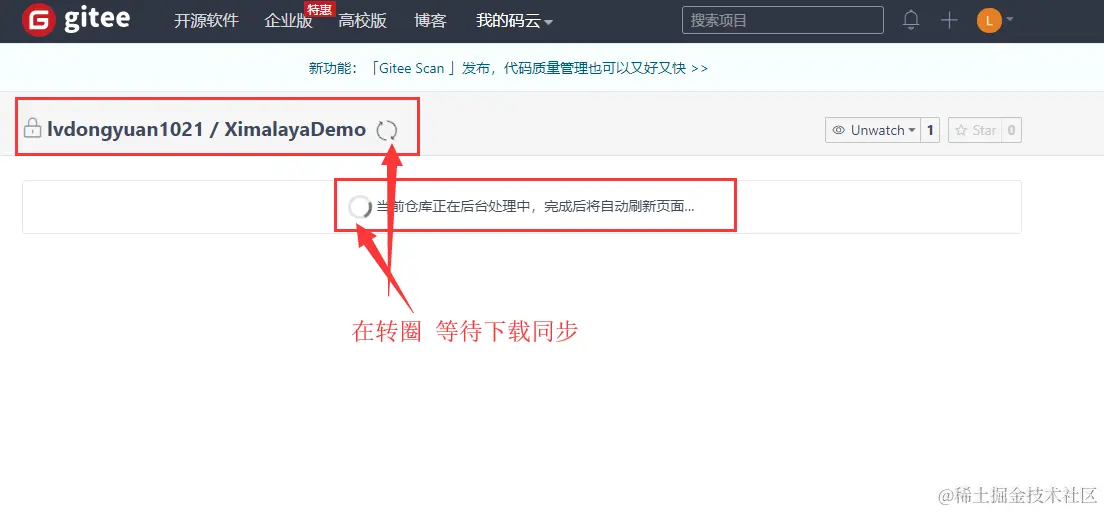The width and height of the screenshot is (1104, 512).
Task: Click the refresh spinner next to XimalayaDemo
Action: (x=387, y=130)
